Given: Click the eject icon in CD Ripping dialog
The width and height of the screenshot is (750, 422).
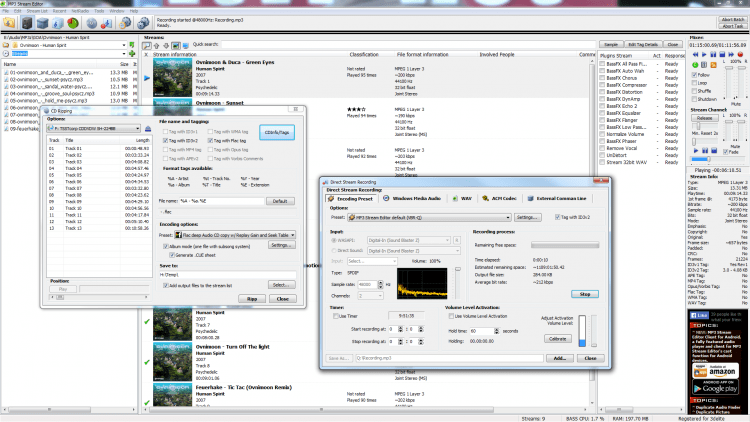Looking at the screenshot, I should click(148, 129).
